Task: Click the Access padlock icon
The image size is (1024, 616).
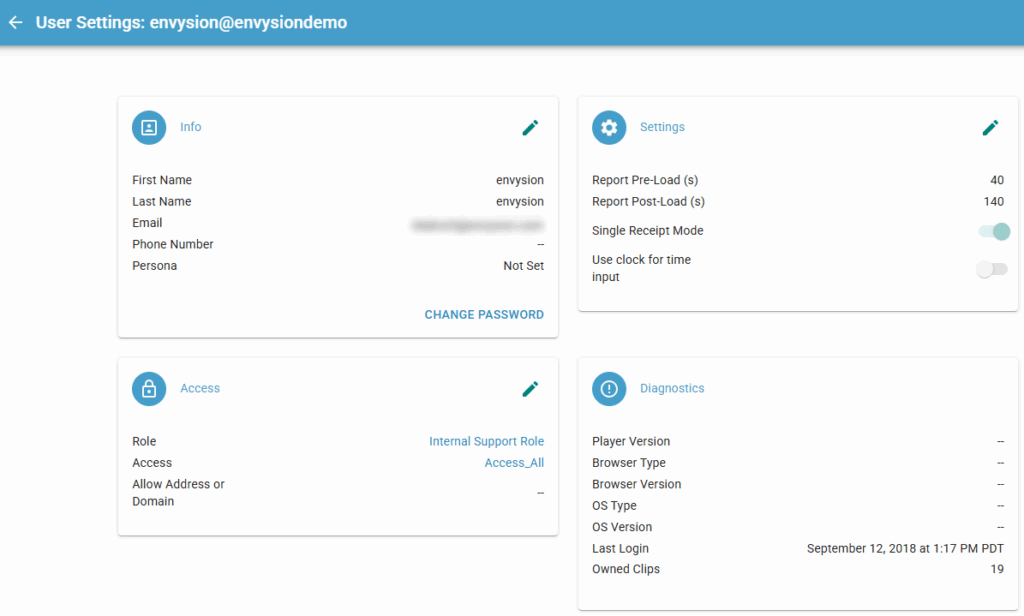Action: [x=149, y=388]
